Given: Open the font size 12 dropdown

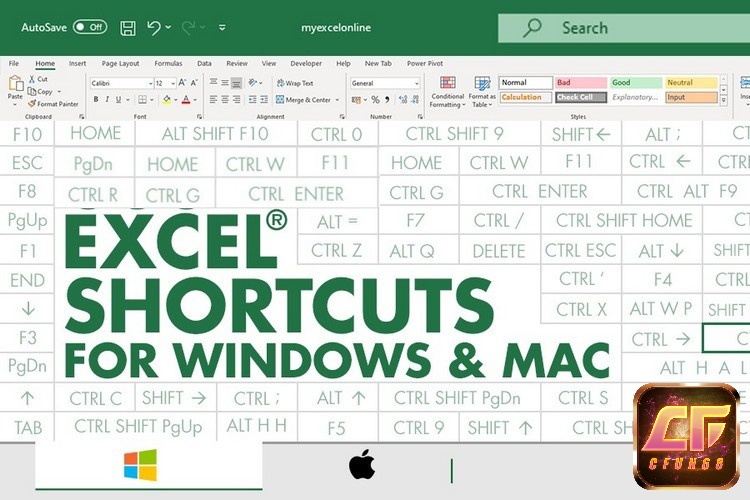Looking at the screenshot, I should [173, 83].
